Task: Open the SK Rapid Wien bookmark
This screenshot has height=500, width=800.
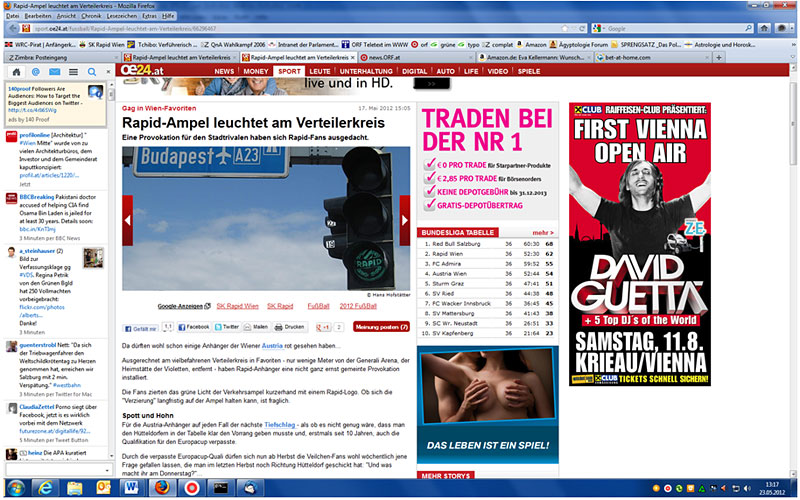Action: point(102,45)
